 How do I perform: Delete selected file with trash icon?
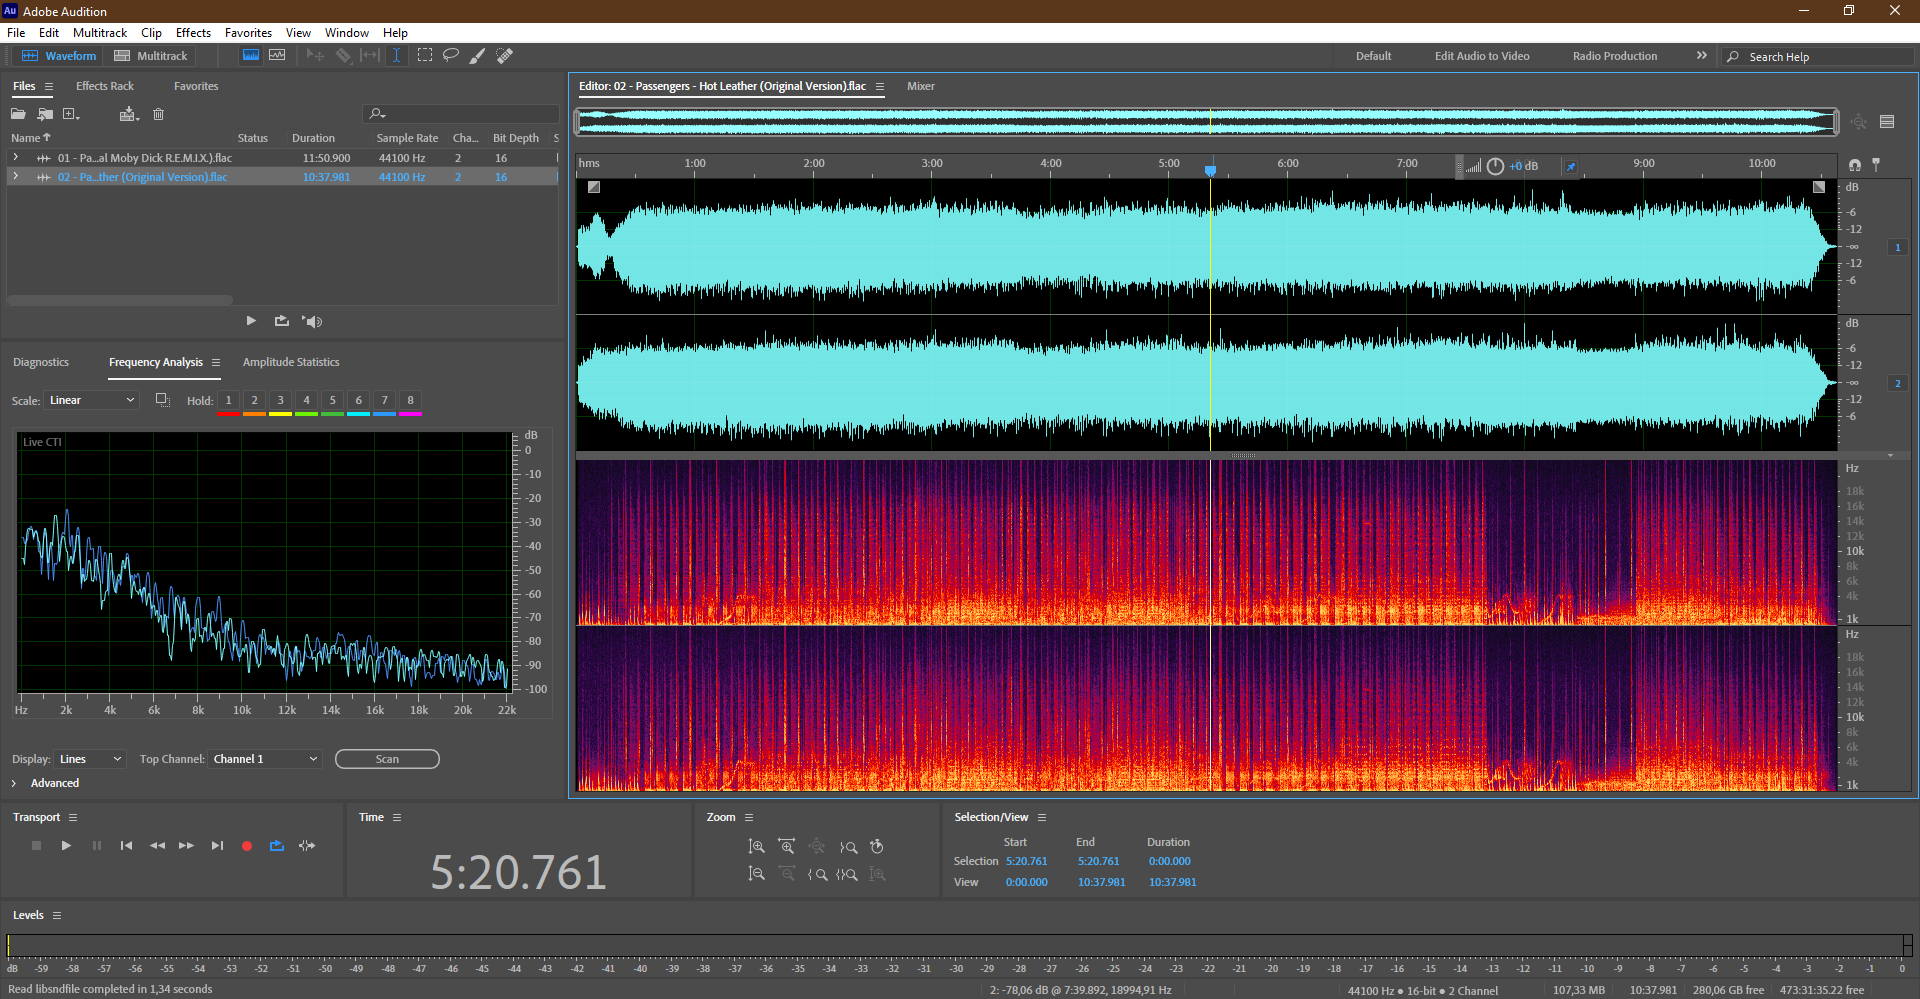point(158,114)
